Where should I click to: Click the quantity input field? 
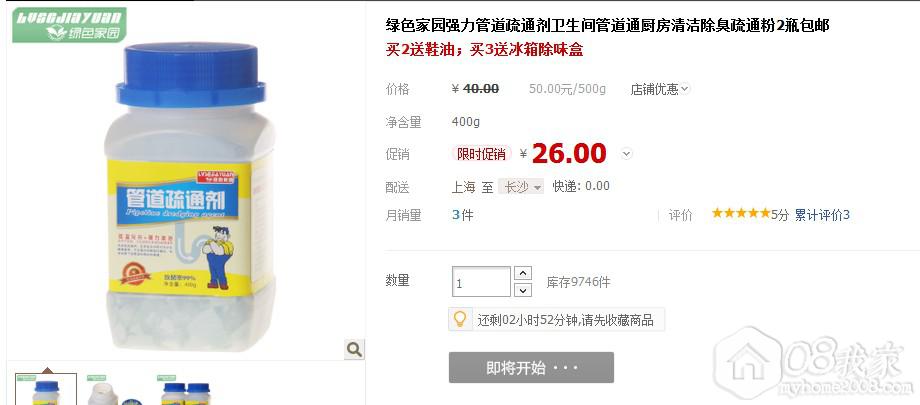coord(481,282)
